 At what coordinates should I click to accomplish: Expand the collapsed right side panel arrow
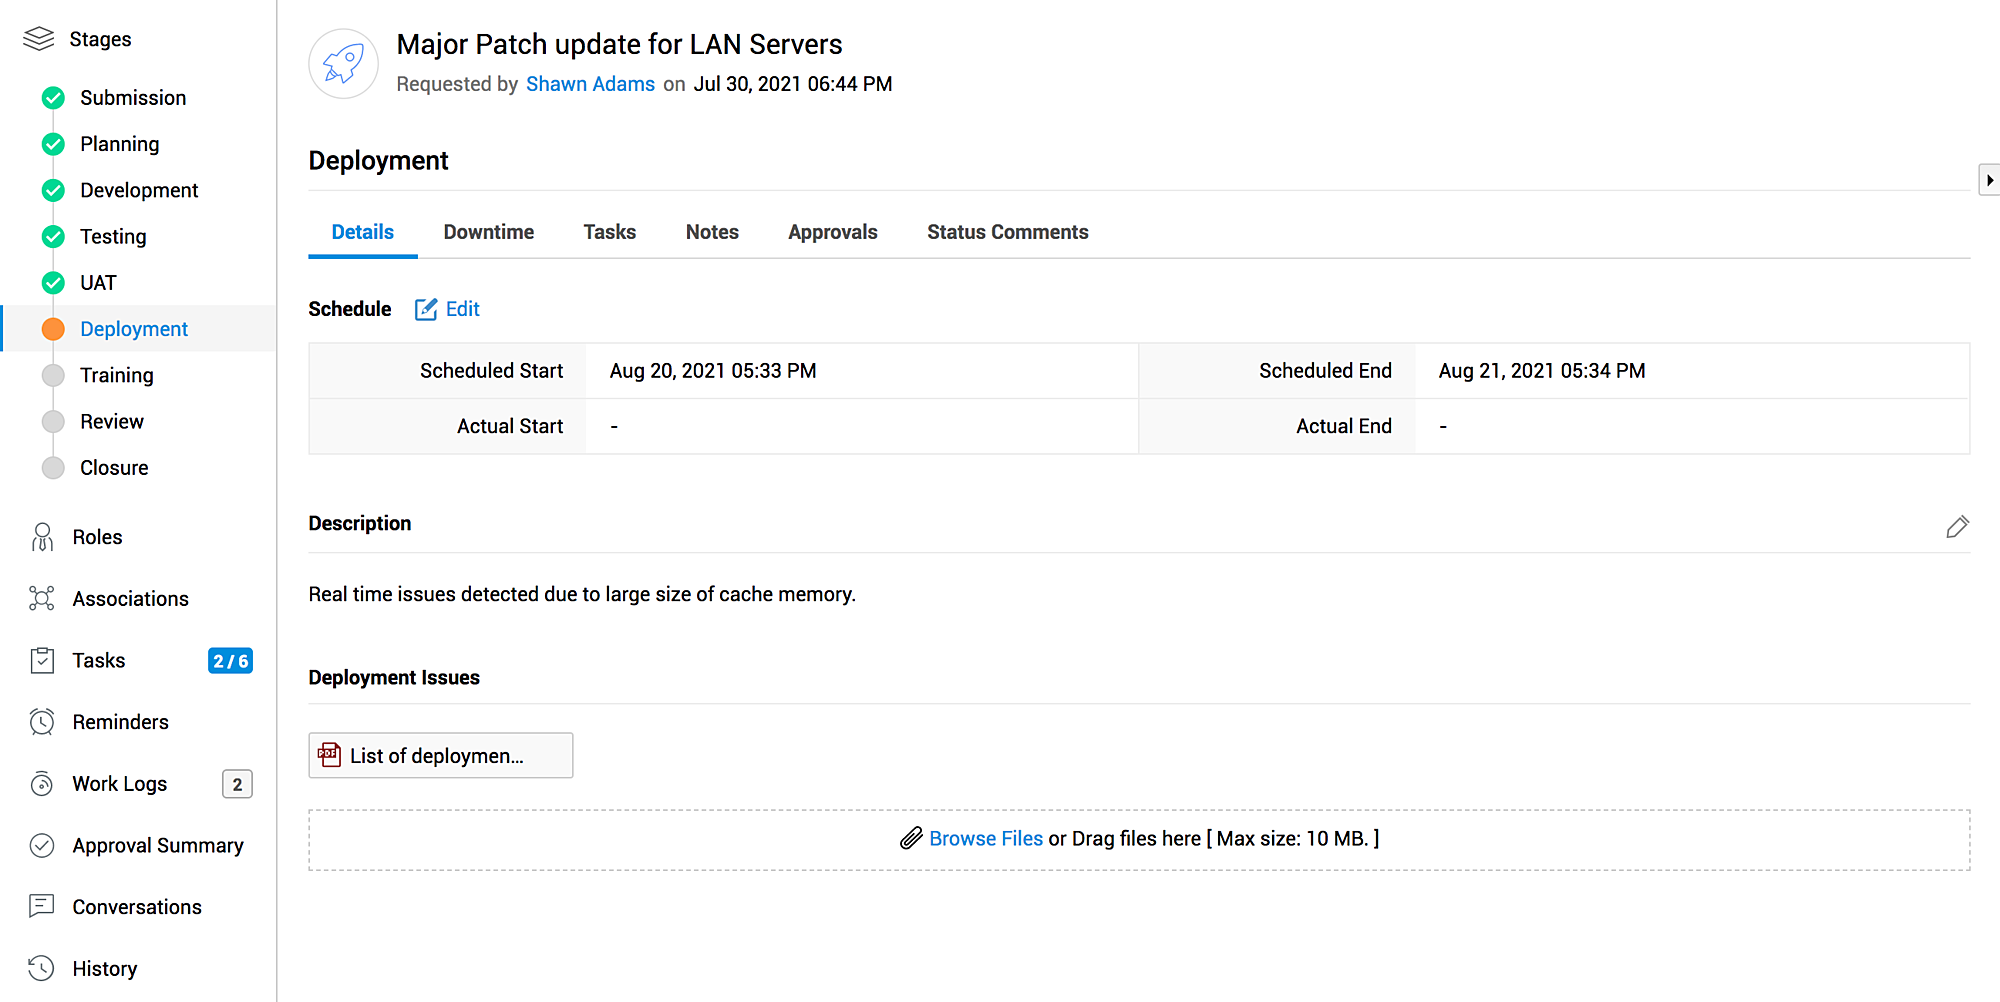click(x=1989, y=180)
